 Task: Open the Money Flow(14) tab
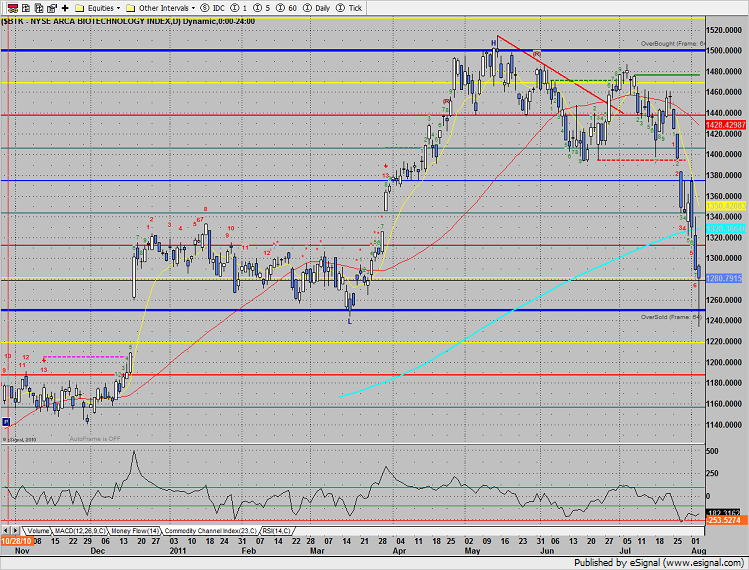tap(135, 531)
